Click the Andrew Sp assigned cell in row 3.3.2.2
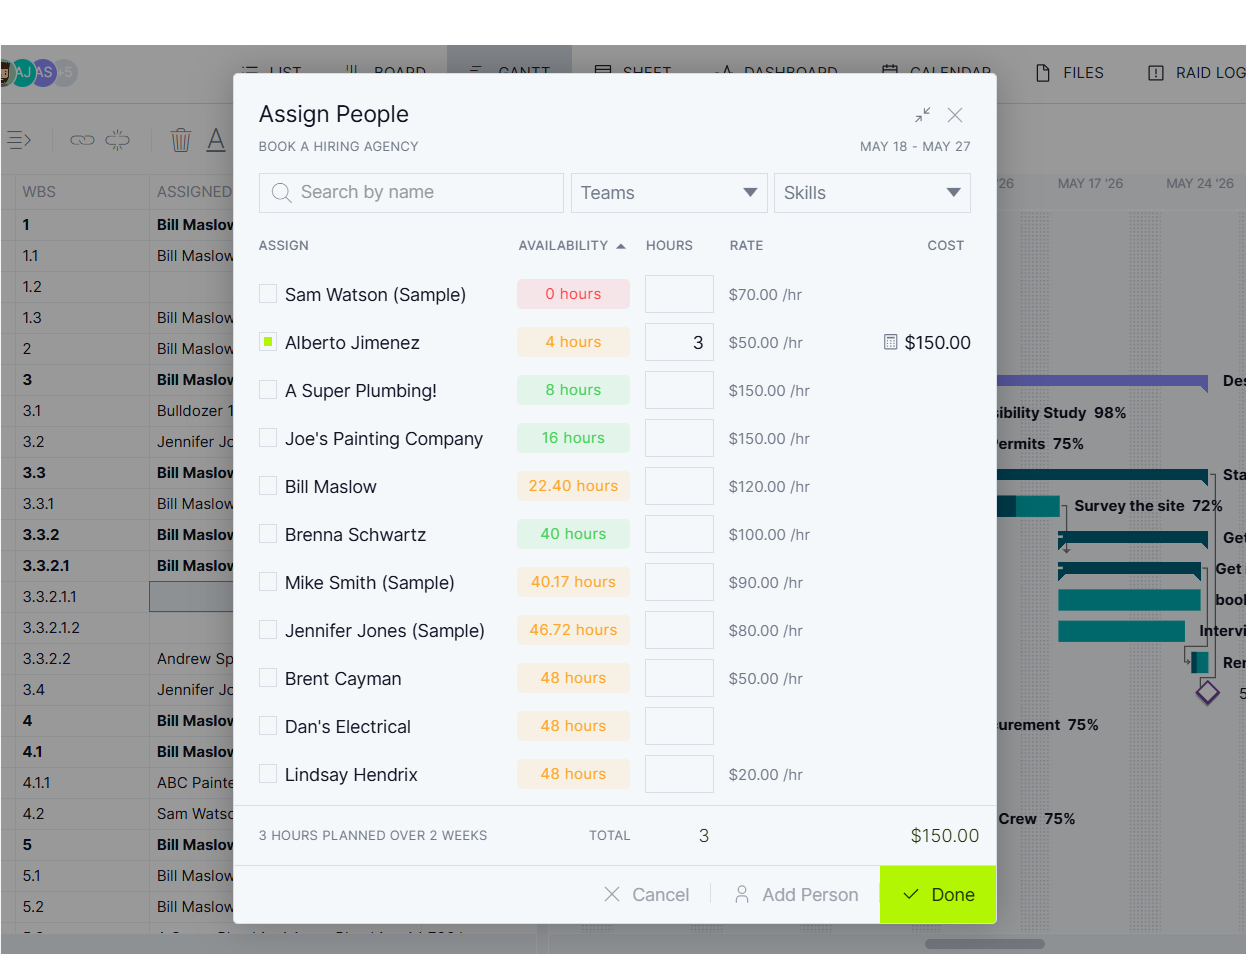The width and height of the screenshot is (1246, 954). 195,659
